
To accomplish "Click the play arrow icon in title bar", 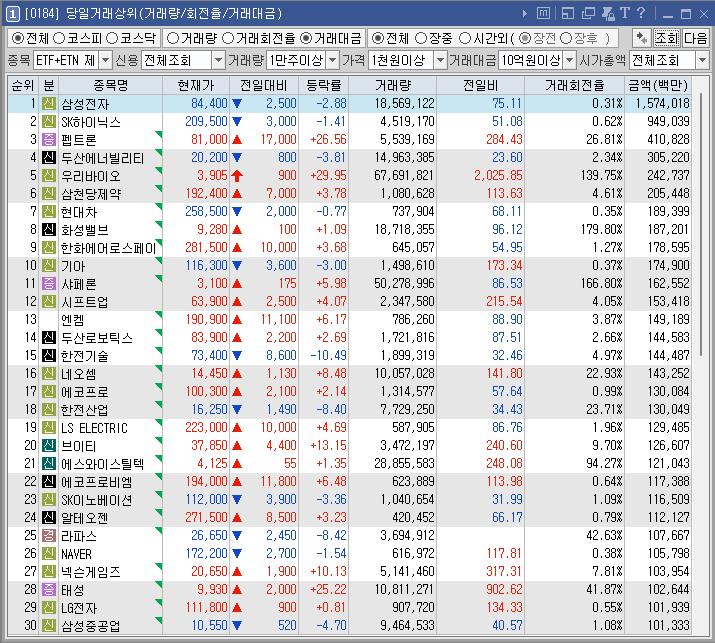I will [524, 14].
